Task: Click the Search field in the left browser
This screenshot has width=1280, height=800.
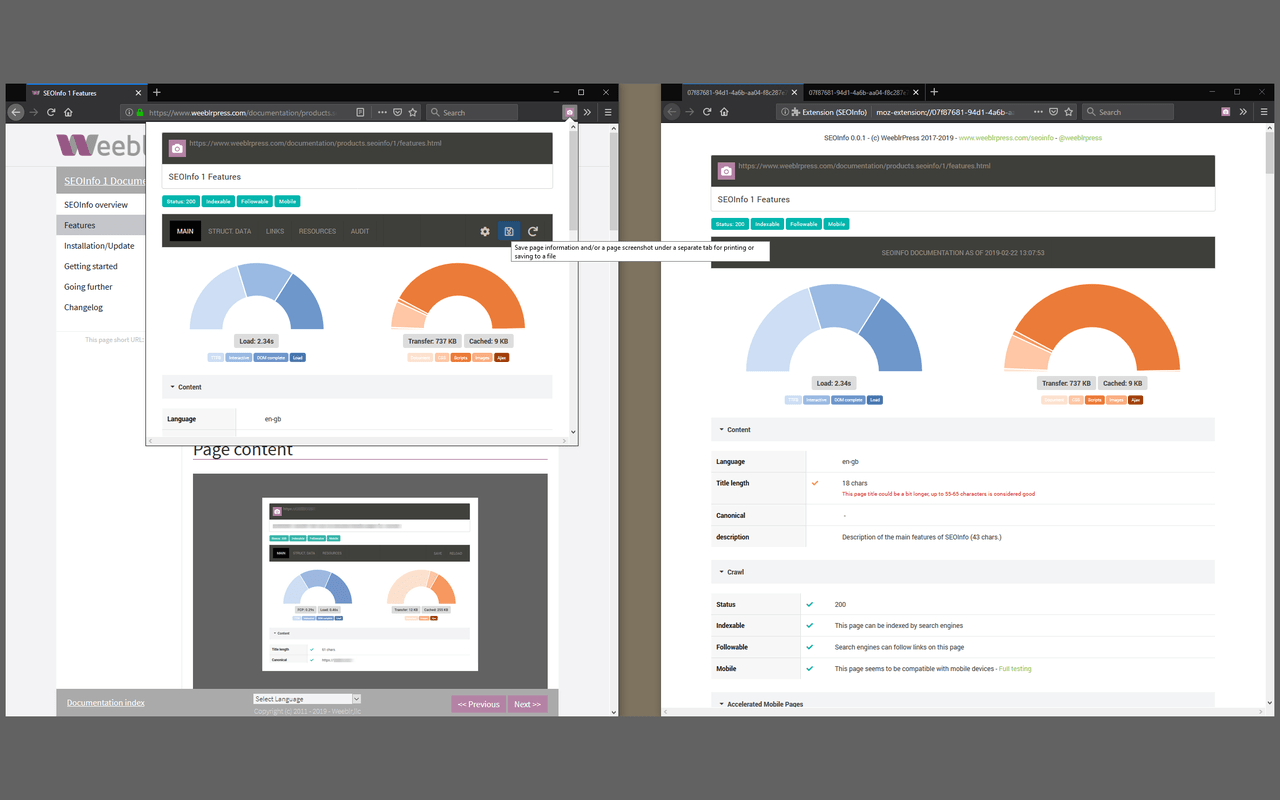Action: [x=472, y=112]
